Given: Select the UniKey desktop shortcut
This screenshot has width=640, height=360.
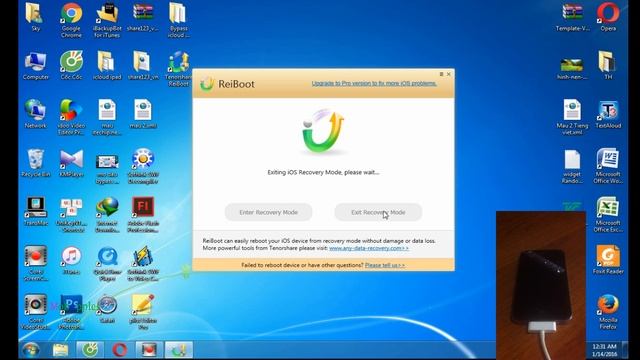Looking at the screenshot, I should [71, 215].
